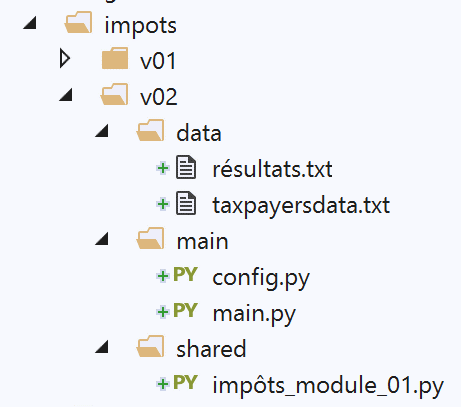Click the impots folder icon
Viewport: 461px width, 407px height.
(x=78, y=23)
